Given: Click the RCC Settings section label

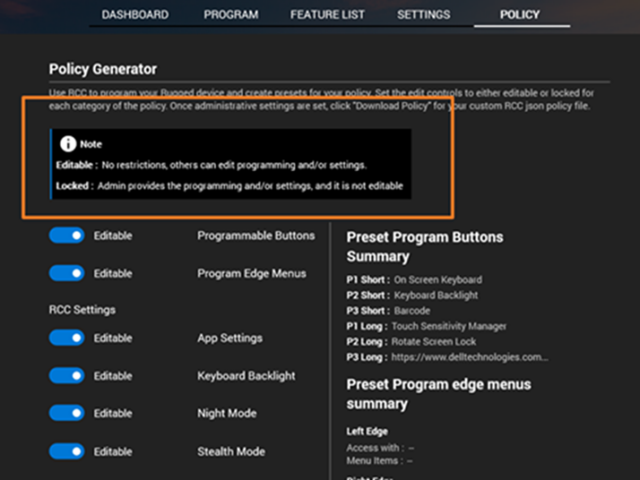Looking at the screenshot, I should click(x=82, y=310).
